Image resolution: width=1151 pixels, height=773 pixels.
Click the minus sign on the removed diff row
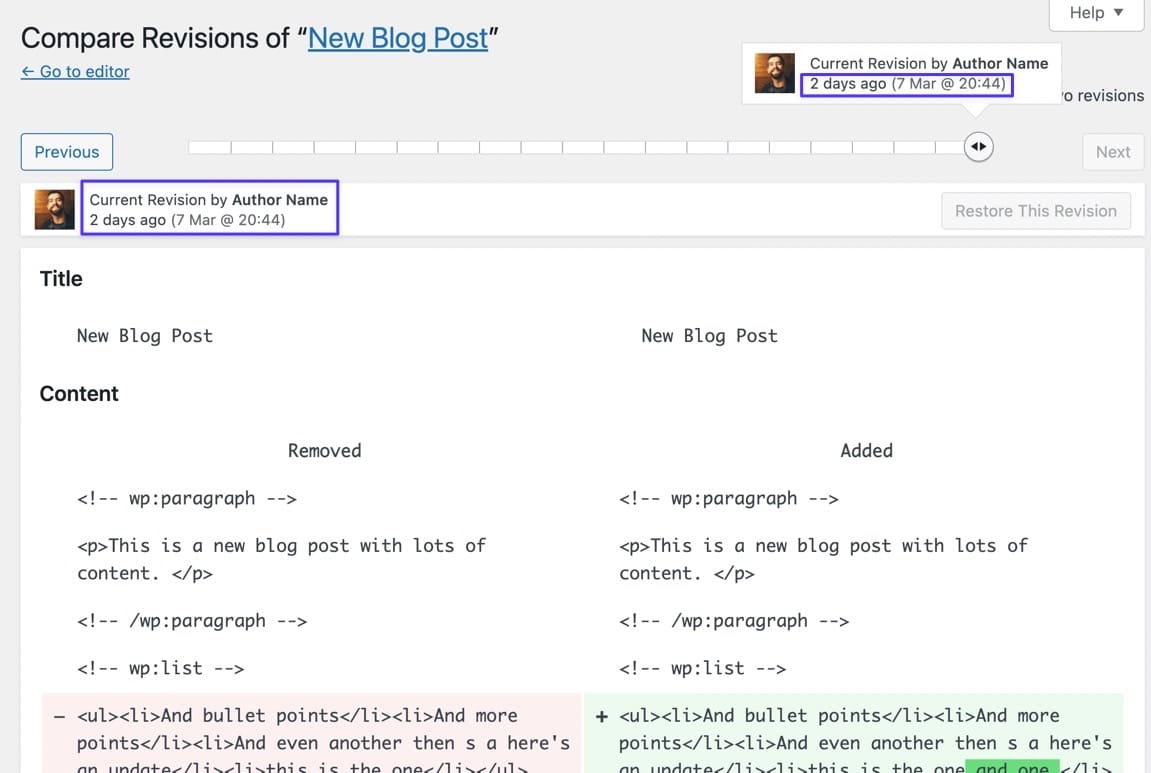tap(59, 716)
